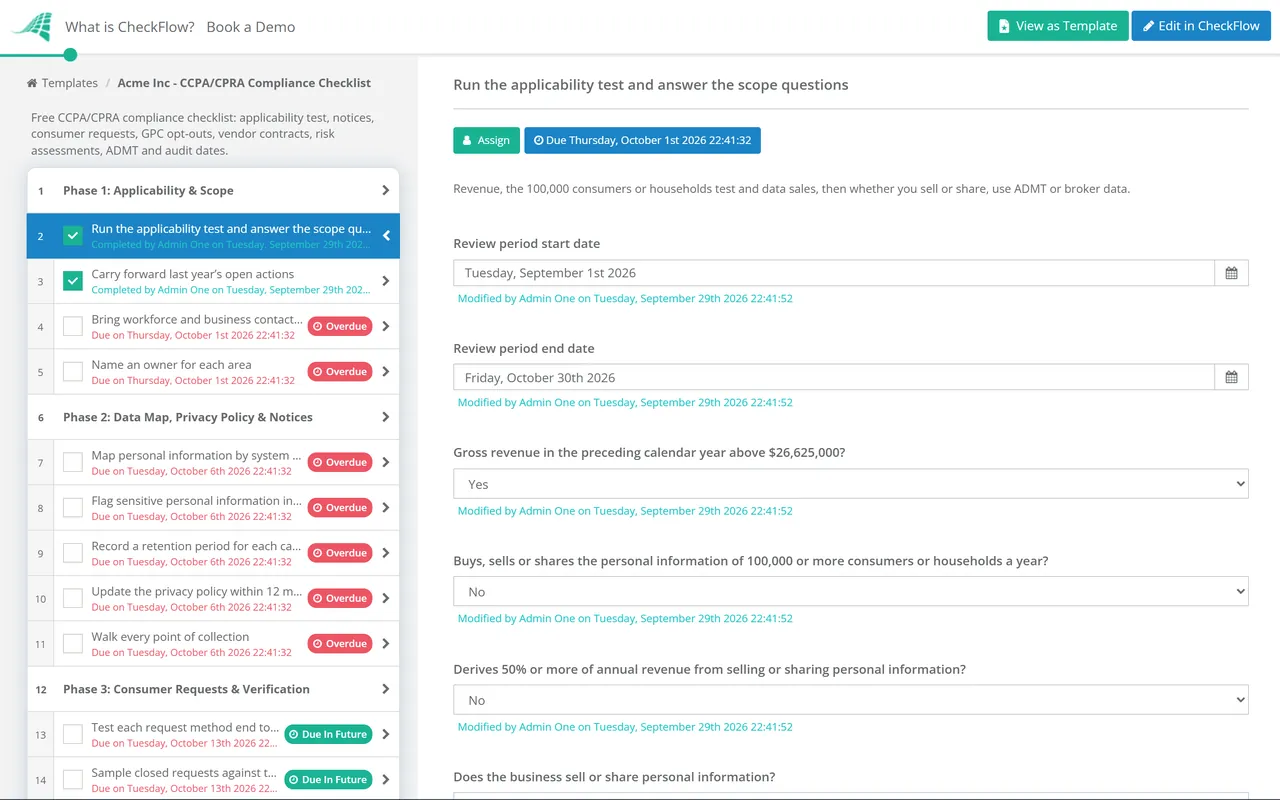Click Overdue badge on 'Record a retention period' row
Viewport: 1280px width, 800px height.
tap(340, 553)
